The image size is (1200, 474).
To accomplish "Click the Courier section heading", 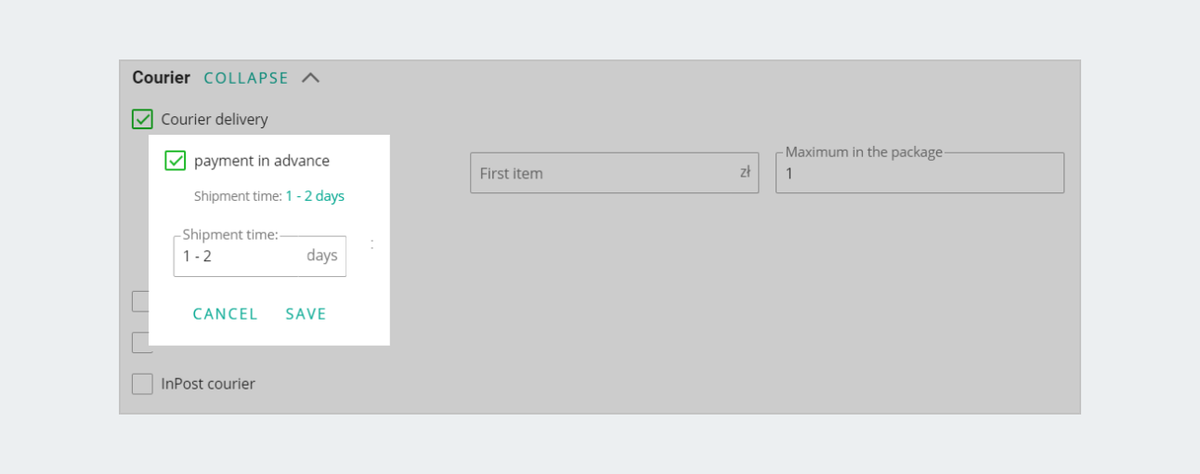I will click(161, 77).
